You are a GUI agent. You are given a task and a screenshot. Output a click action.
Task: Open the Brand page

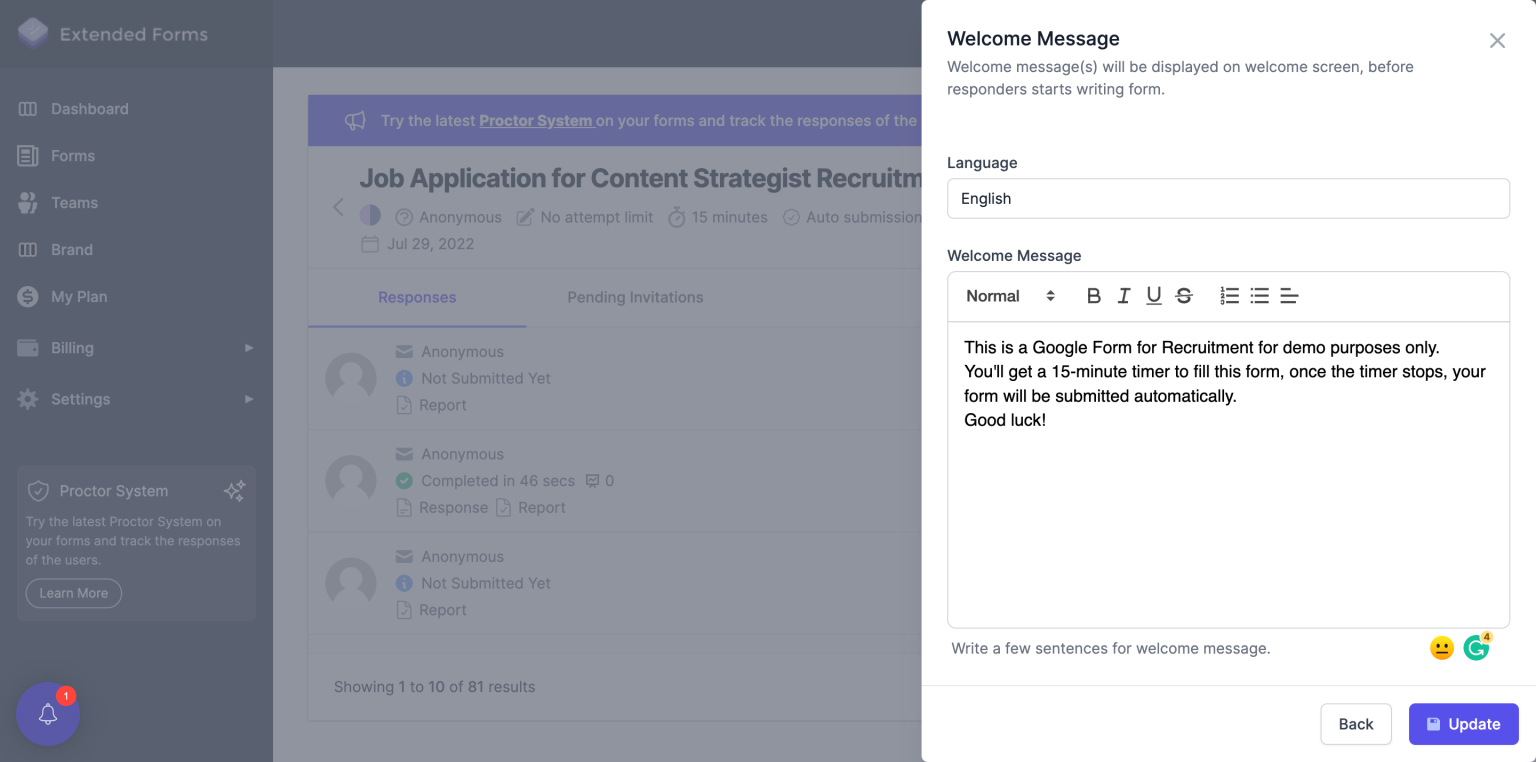pyautogui.click(x=73, y=249)
